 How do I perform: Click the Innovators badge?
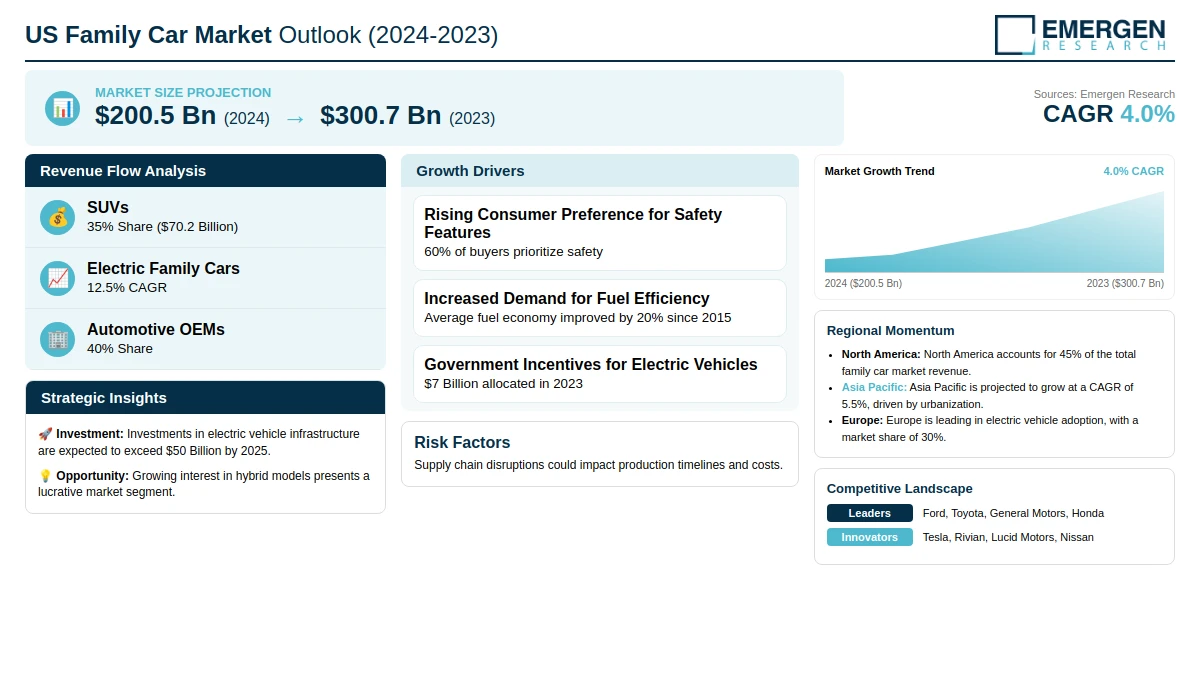coord(869,537)
